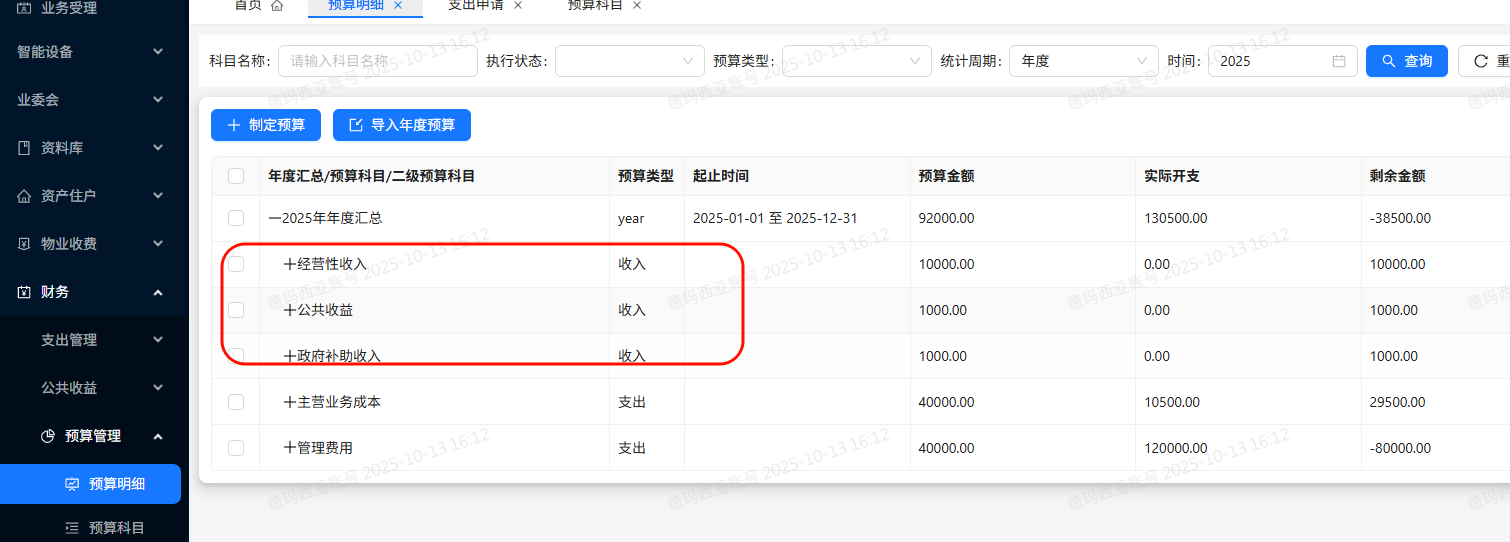This screenshot has height=542, width=1510.
Task: Focus the 科目名称 input field
Action: point(378,61)
